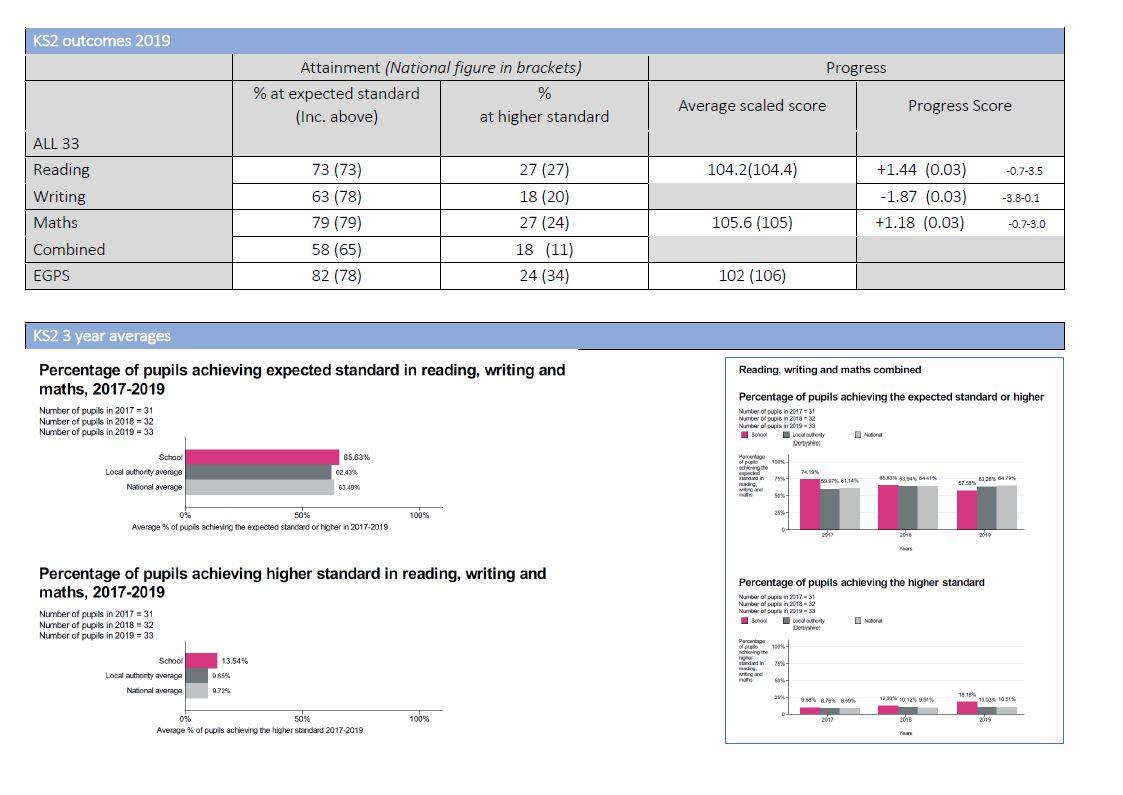Screen dimensions: 1123x795
Task: Click Local authority legend swatch in expected standard chart
Action: pos(786,435)
